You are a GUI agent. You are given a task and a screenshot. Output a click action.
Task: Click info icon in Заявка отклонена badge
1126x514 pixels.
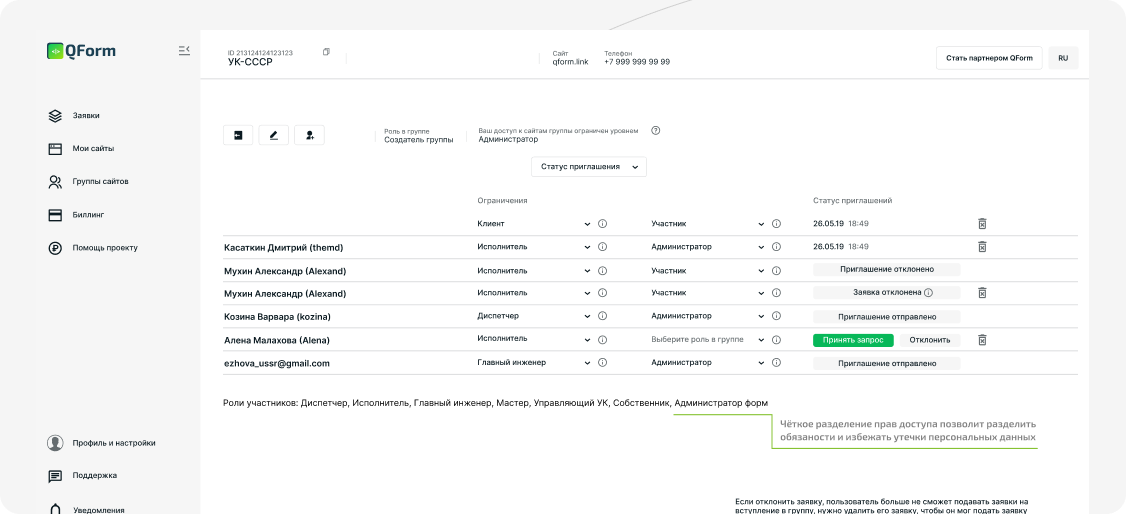click(929, 293)
